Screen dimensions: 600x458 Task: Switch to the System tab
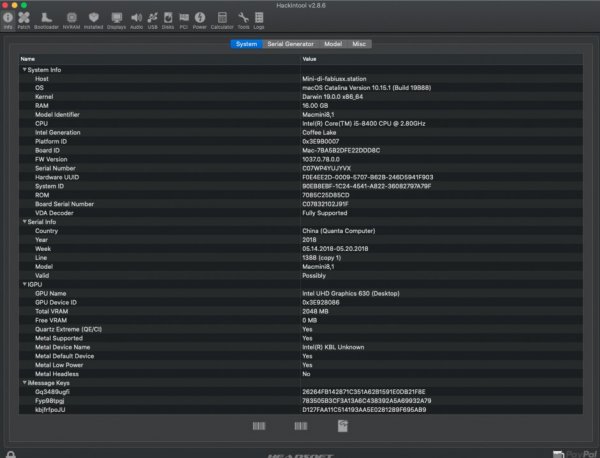point(246,44)
